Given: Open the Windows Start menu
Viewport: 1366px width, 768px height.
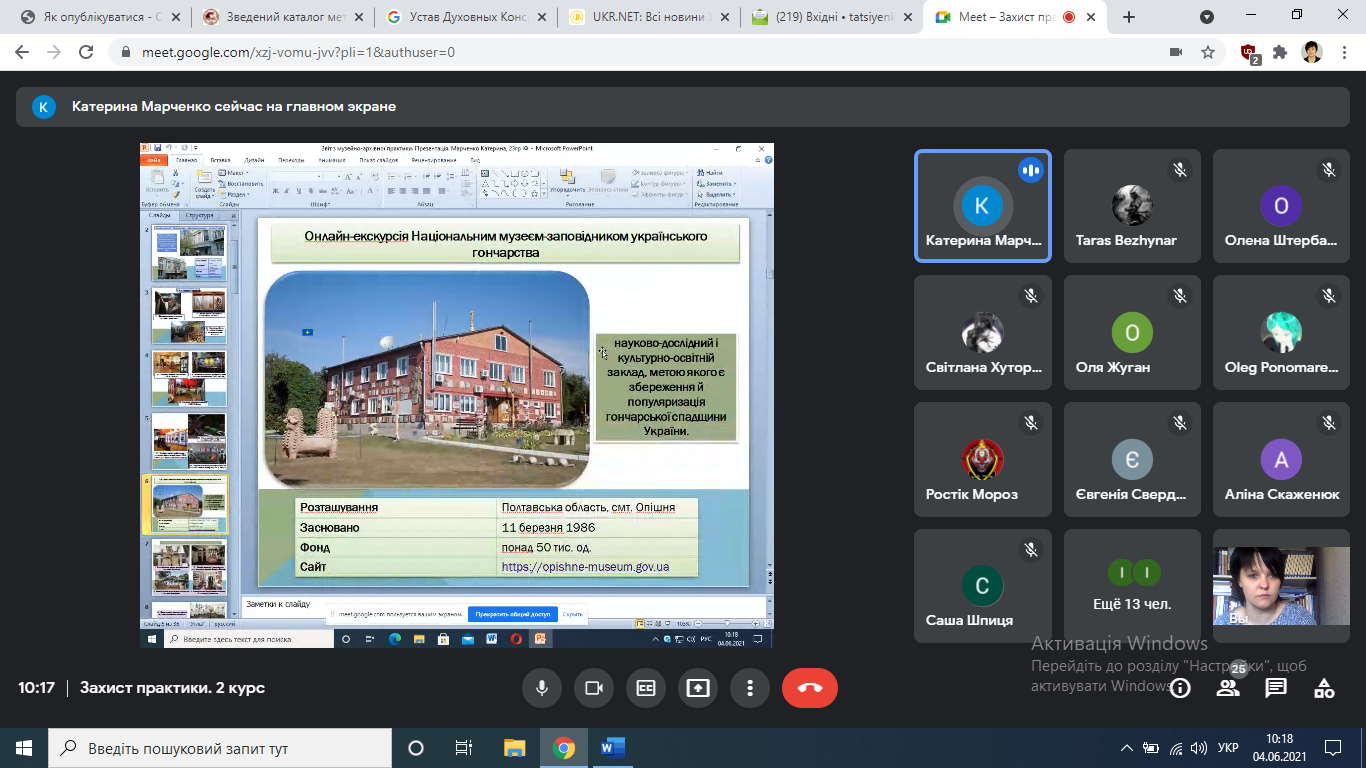Looking at the screenshot, I should (x=24, y=748).
